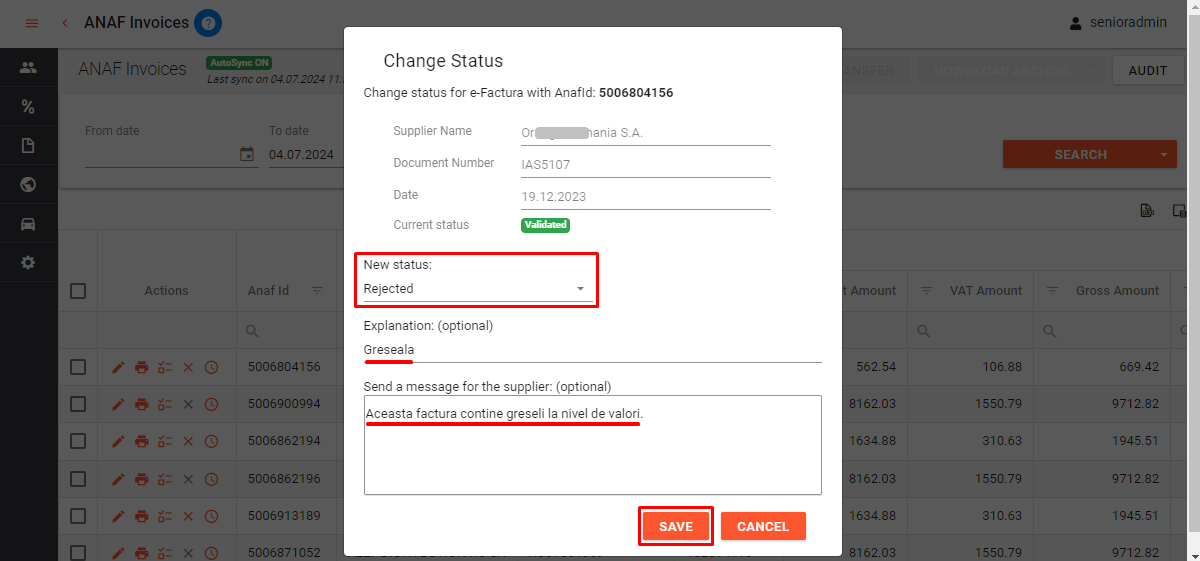Open Gross Amount column filter menu
Image resolution: width=1200 pixels, height=561 pixels.
coord(1052,291)
